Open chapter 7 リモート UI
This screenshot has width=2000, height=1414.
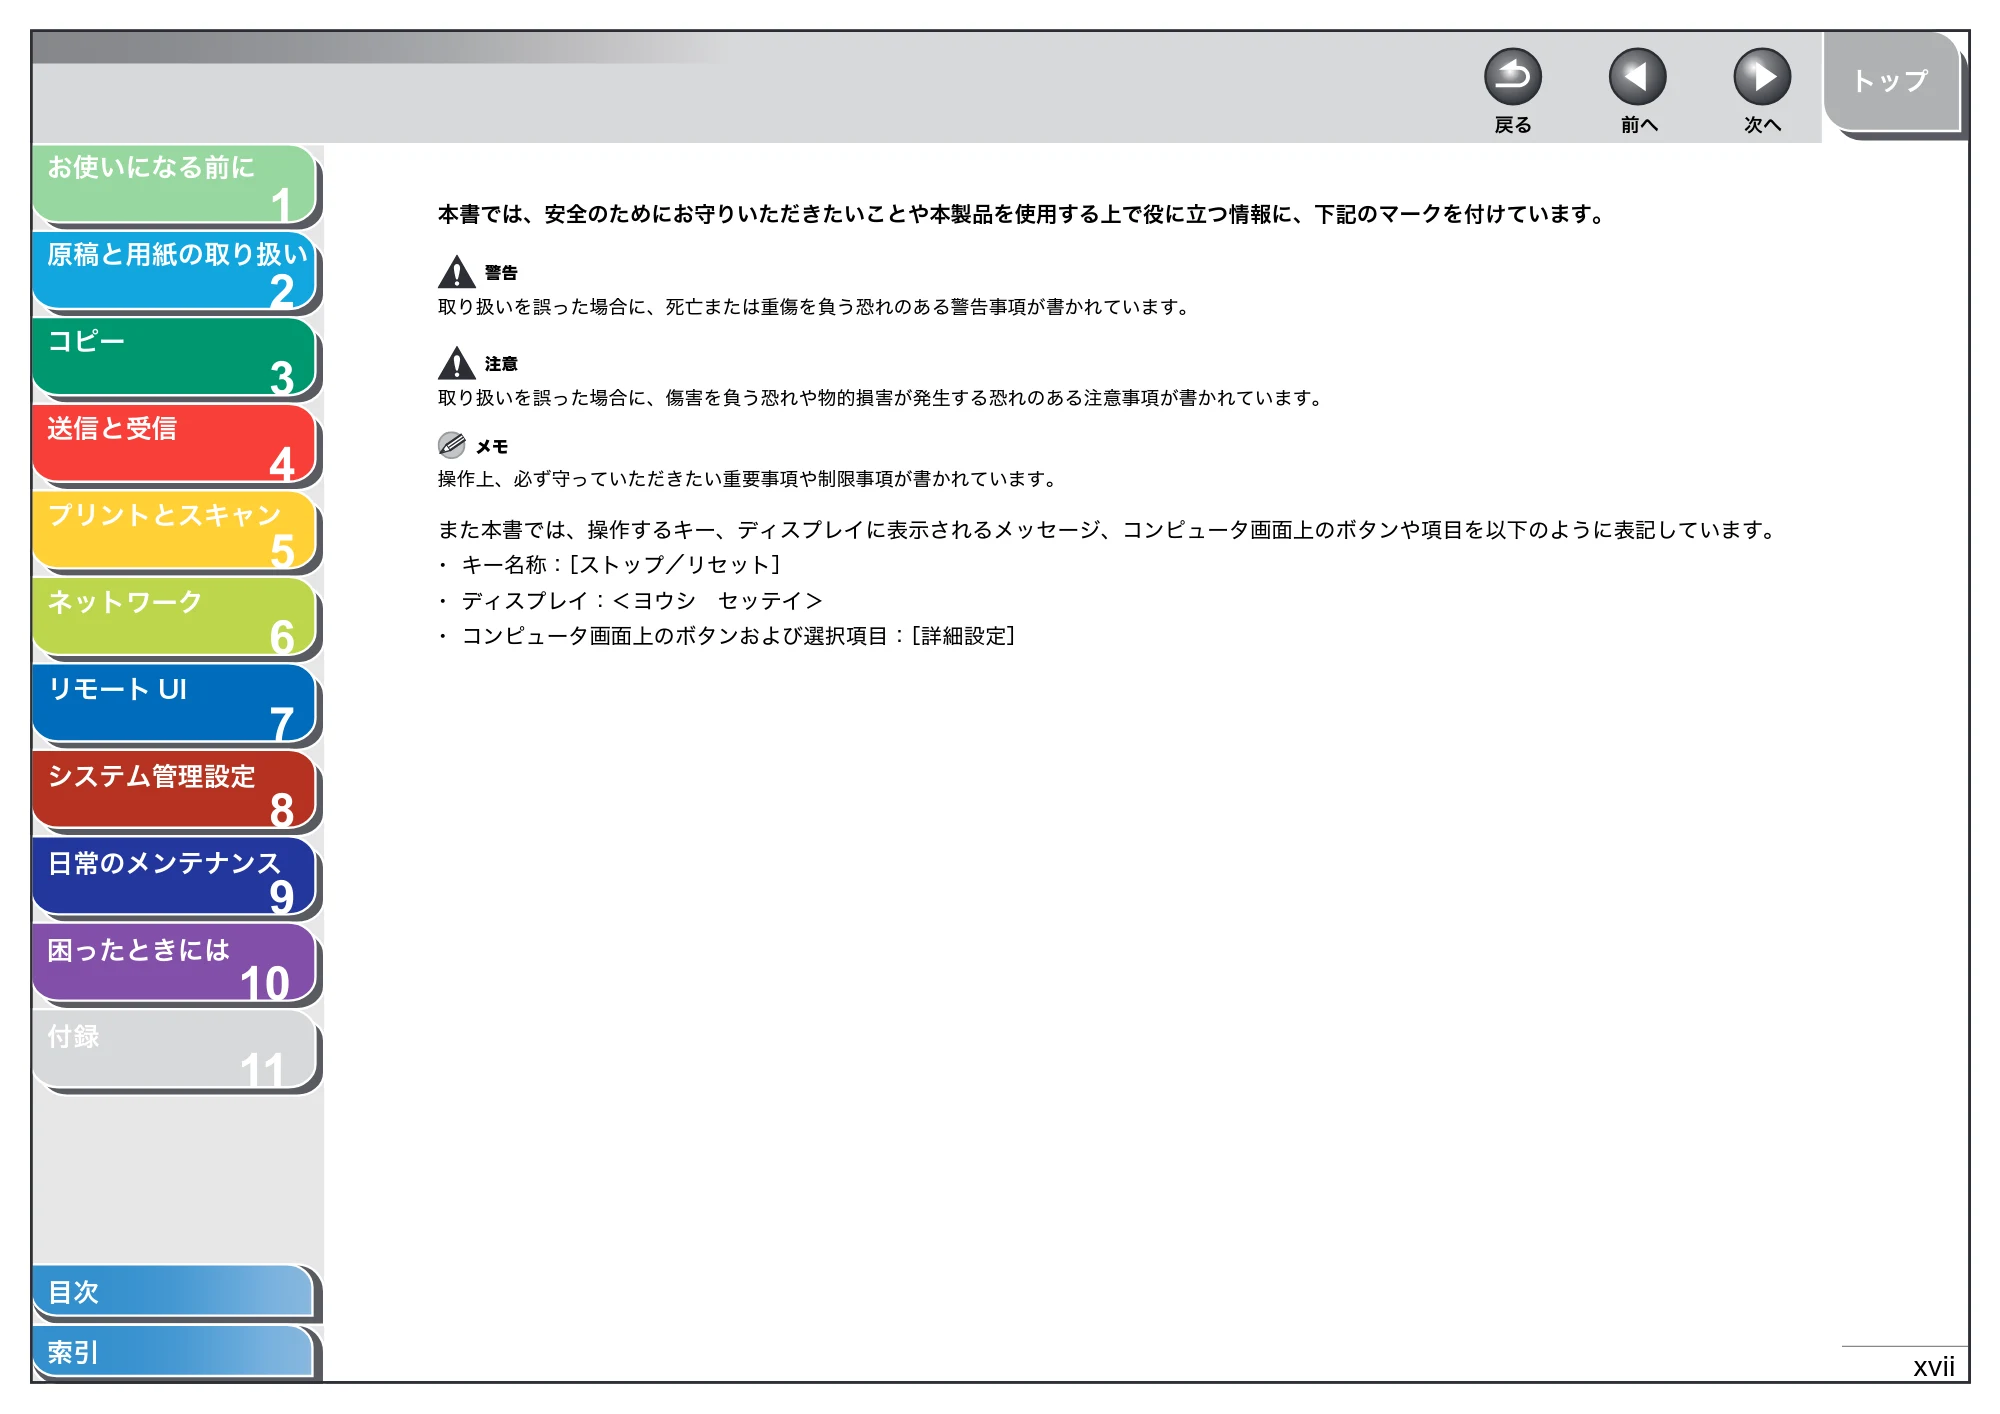(x=175, y=705)
